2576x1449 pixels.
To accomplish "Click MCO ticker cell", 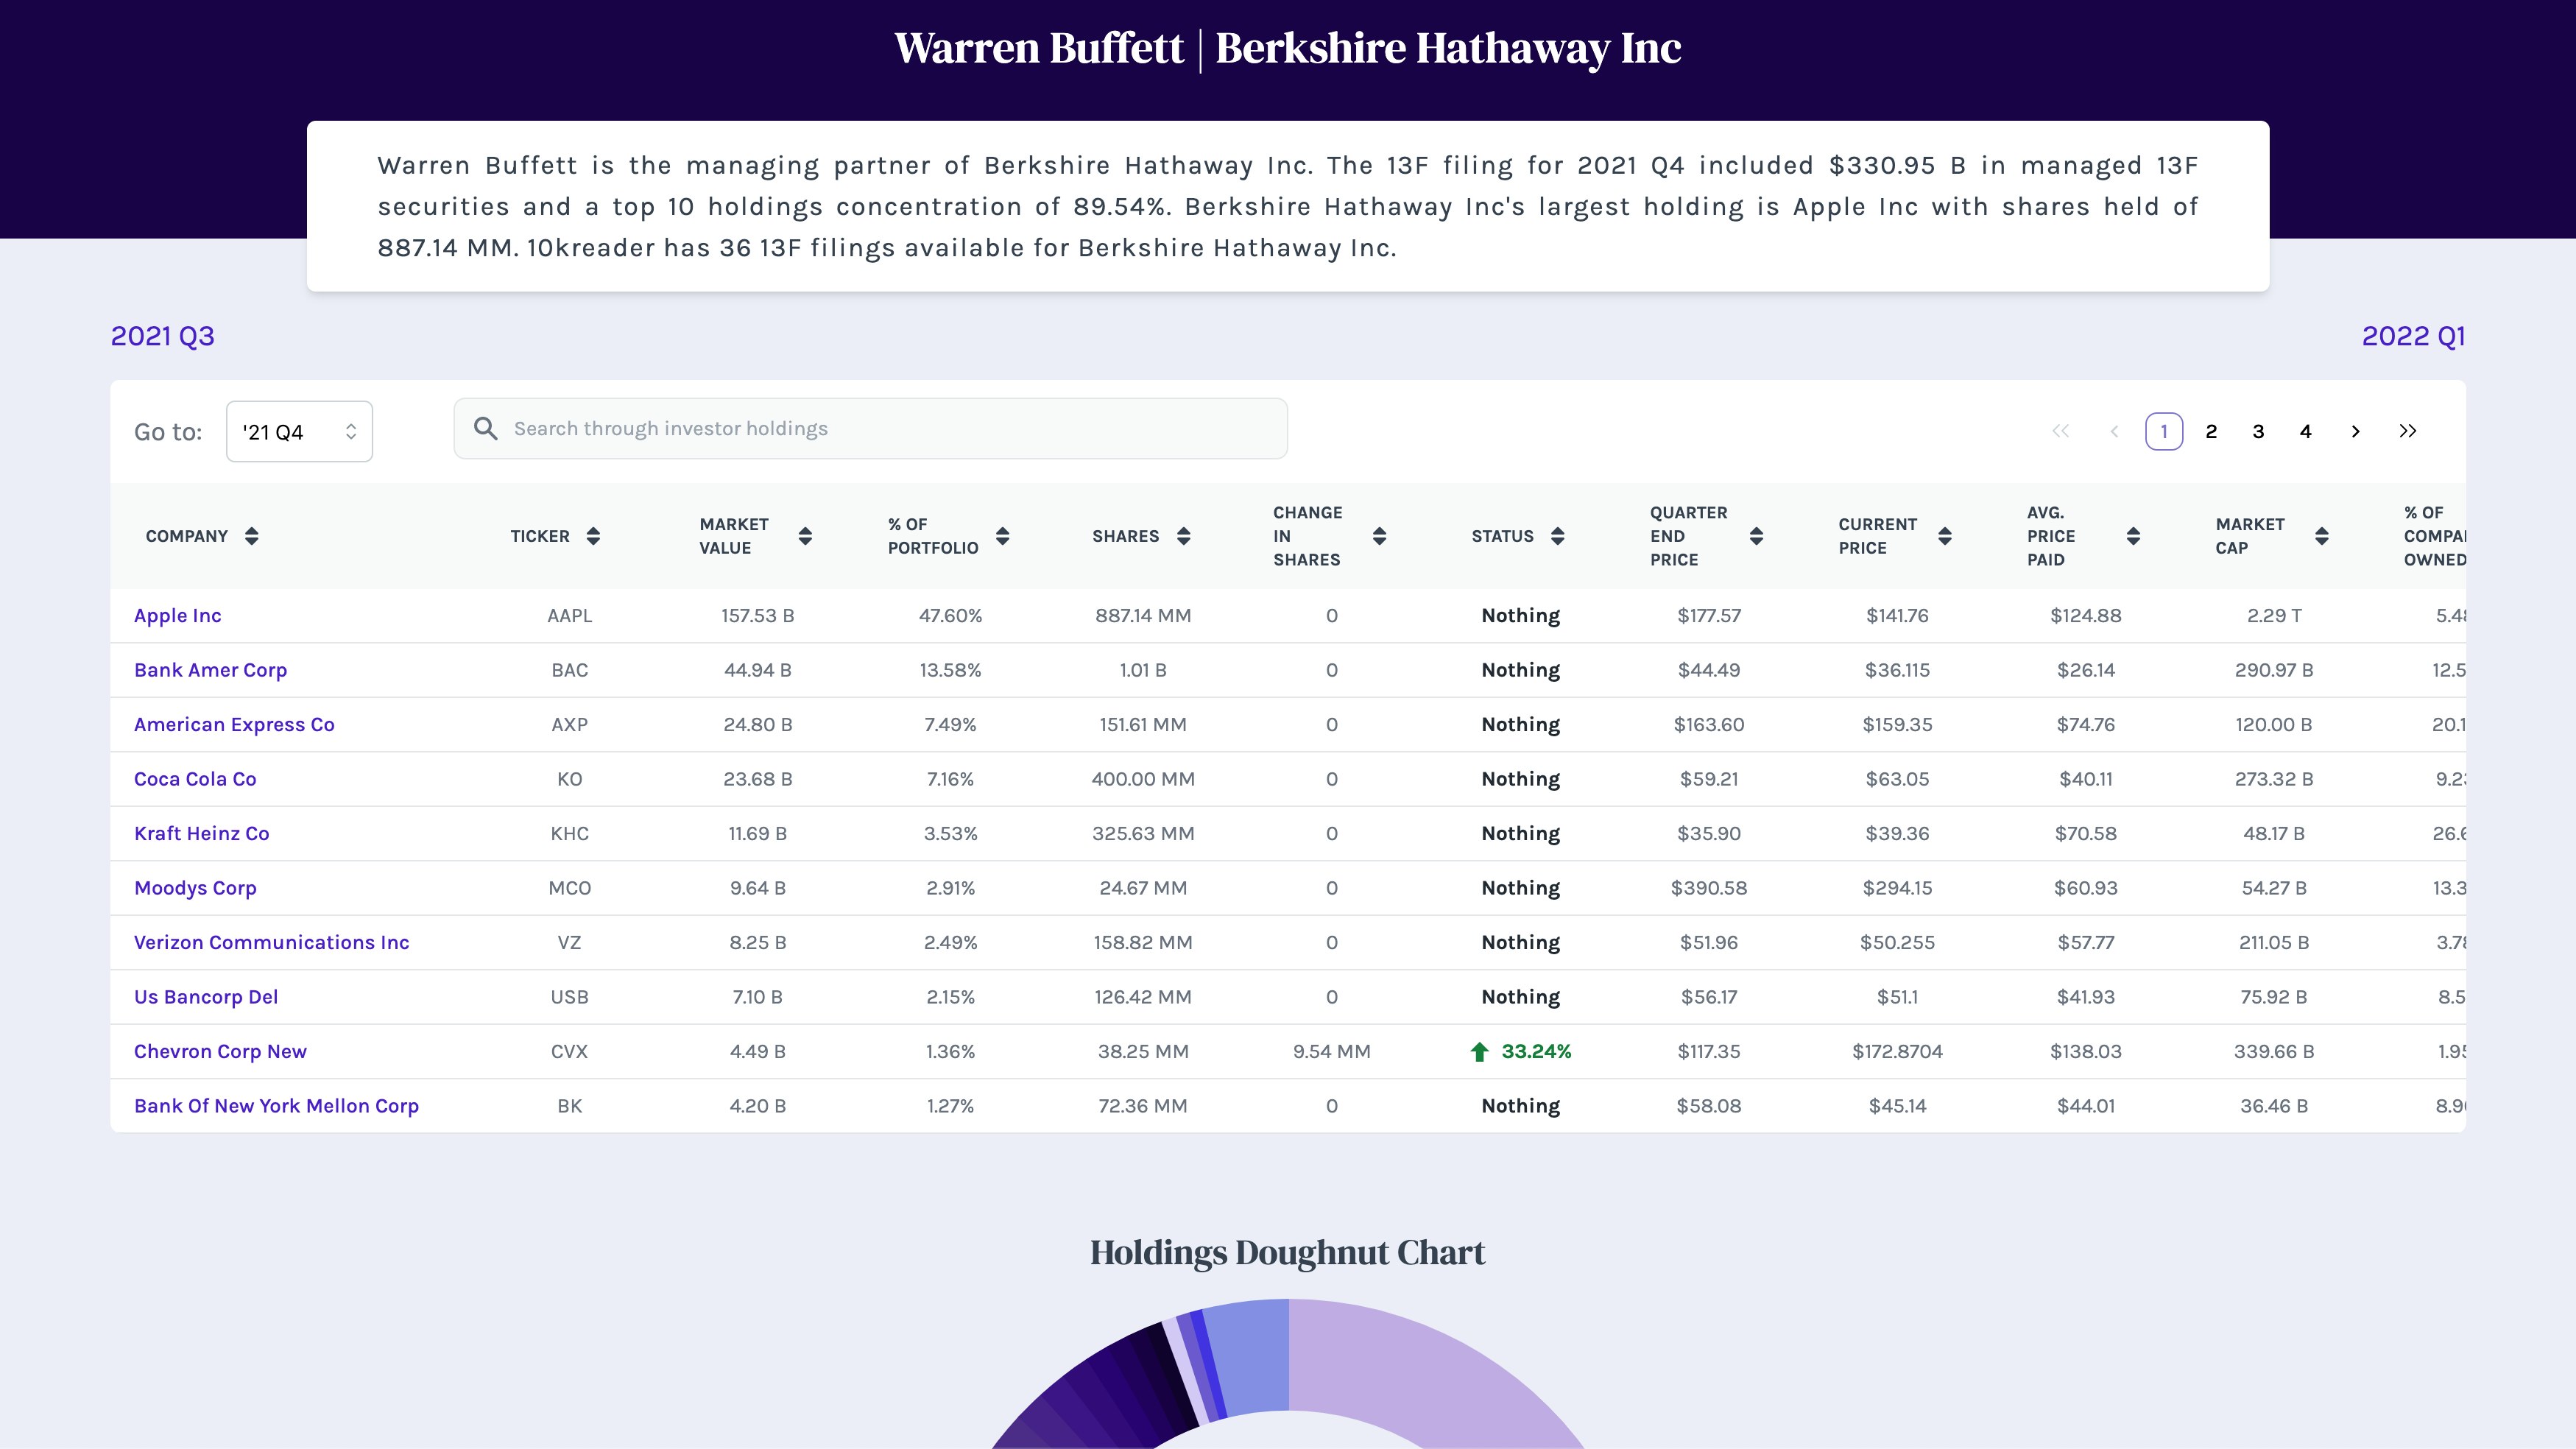I will click(569, 888).
